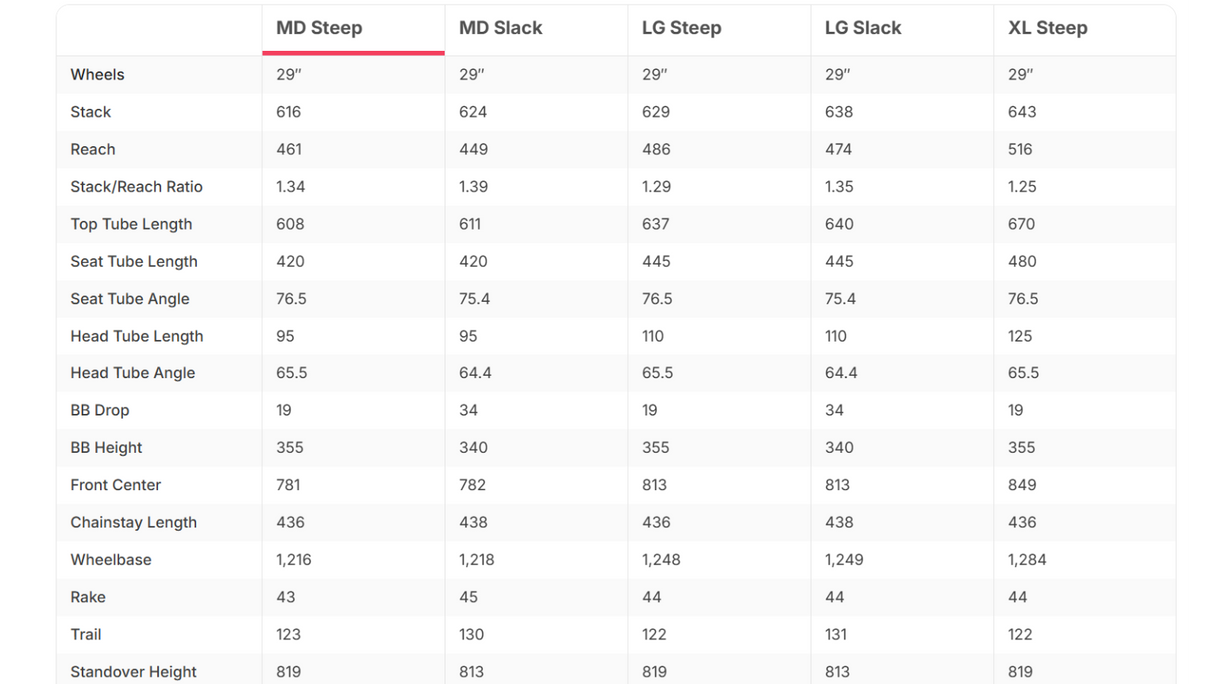Click the Wheelbase row label
The image size is (1214, 684).
110,560
